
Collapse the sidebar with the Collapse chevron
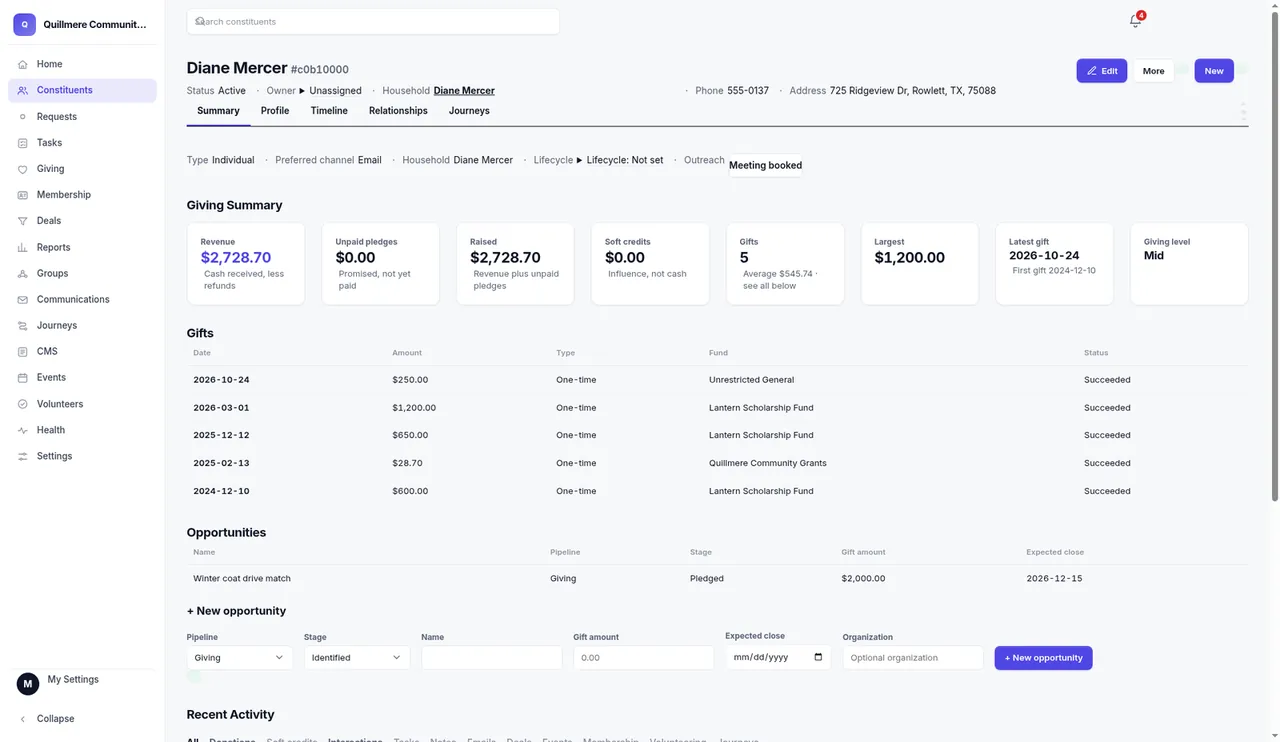click(x=22, y=719)
